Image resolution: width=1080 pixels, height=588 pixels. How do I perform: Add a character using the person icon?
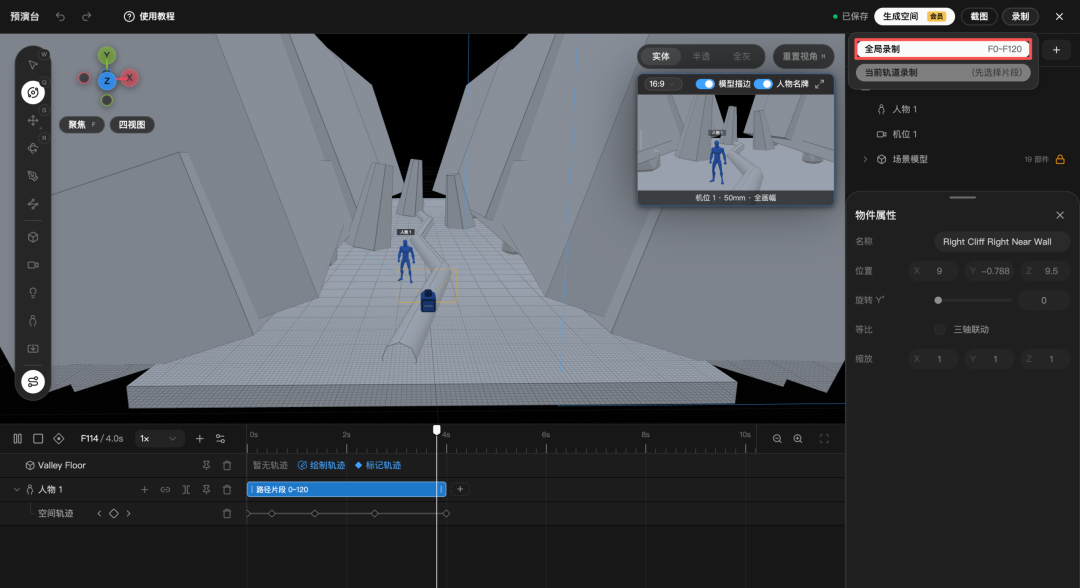32,320
